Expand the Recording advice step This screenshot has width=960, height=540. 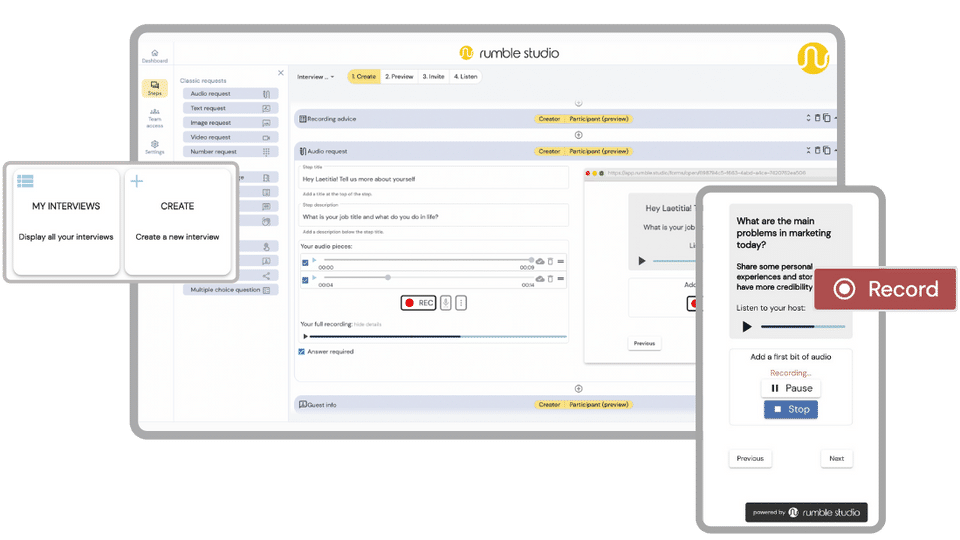[808, 118]
